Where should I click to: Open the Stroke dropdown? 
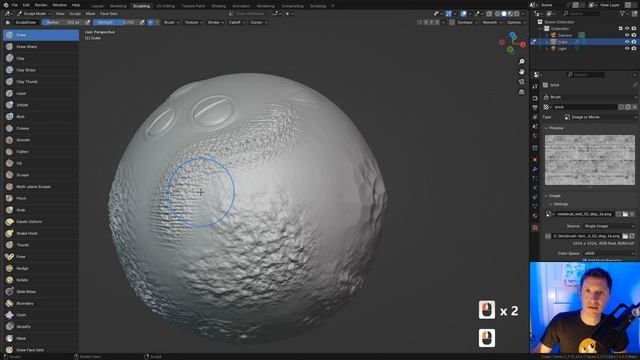click(x=216, y=22)
